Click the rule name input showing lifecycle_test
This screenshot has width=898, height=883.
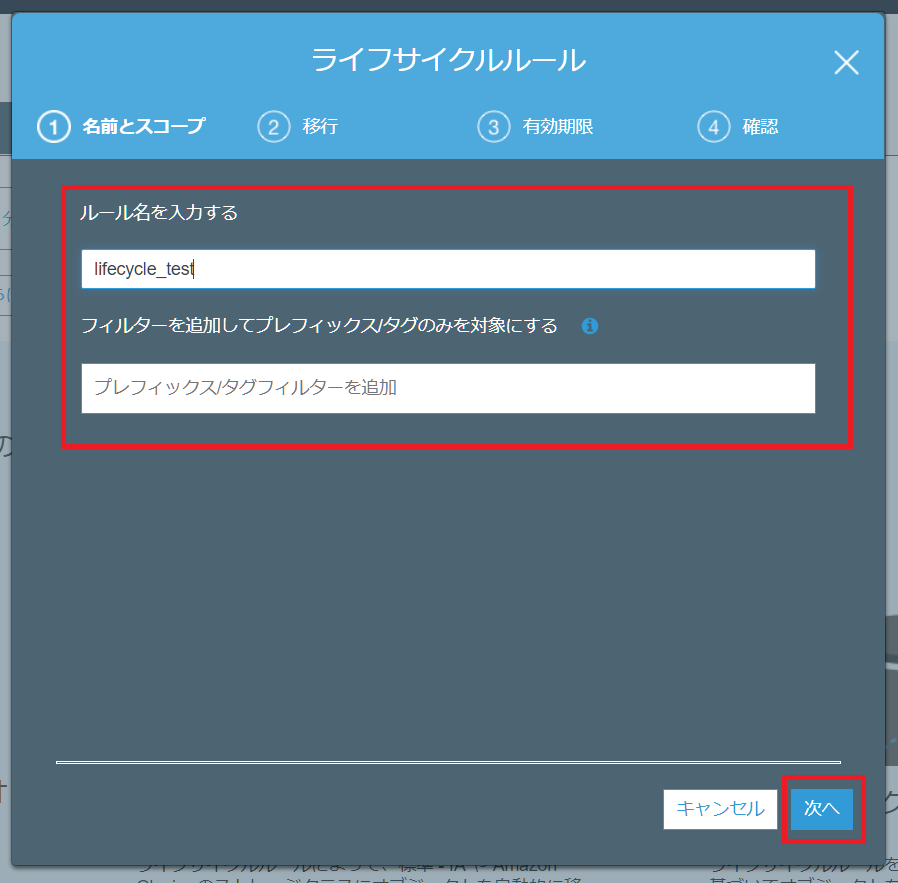point(448,268)
